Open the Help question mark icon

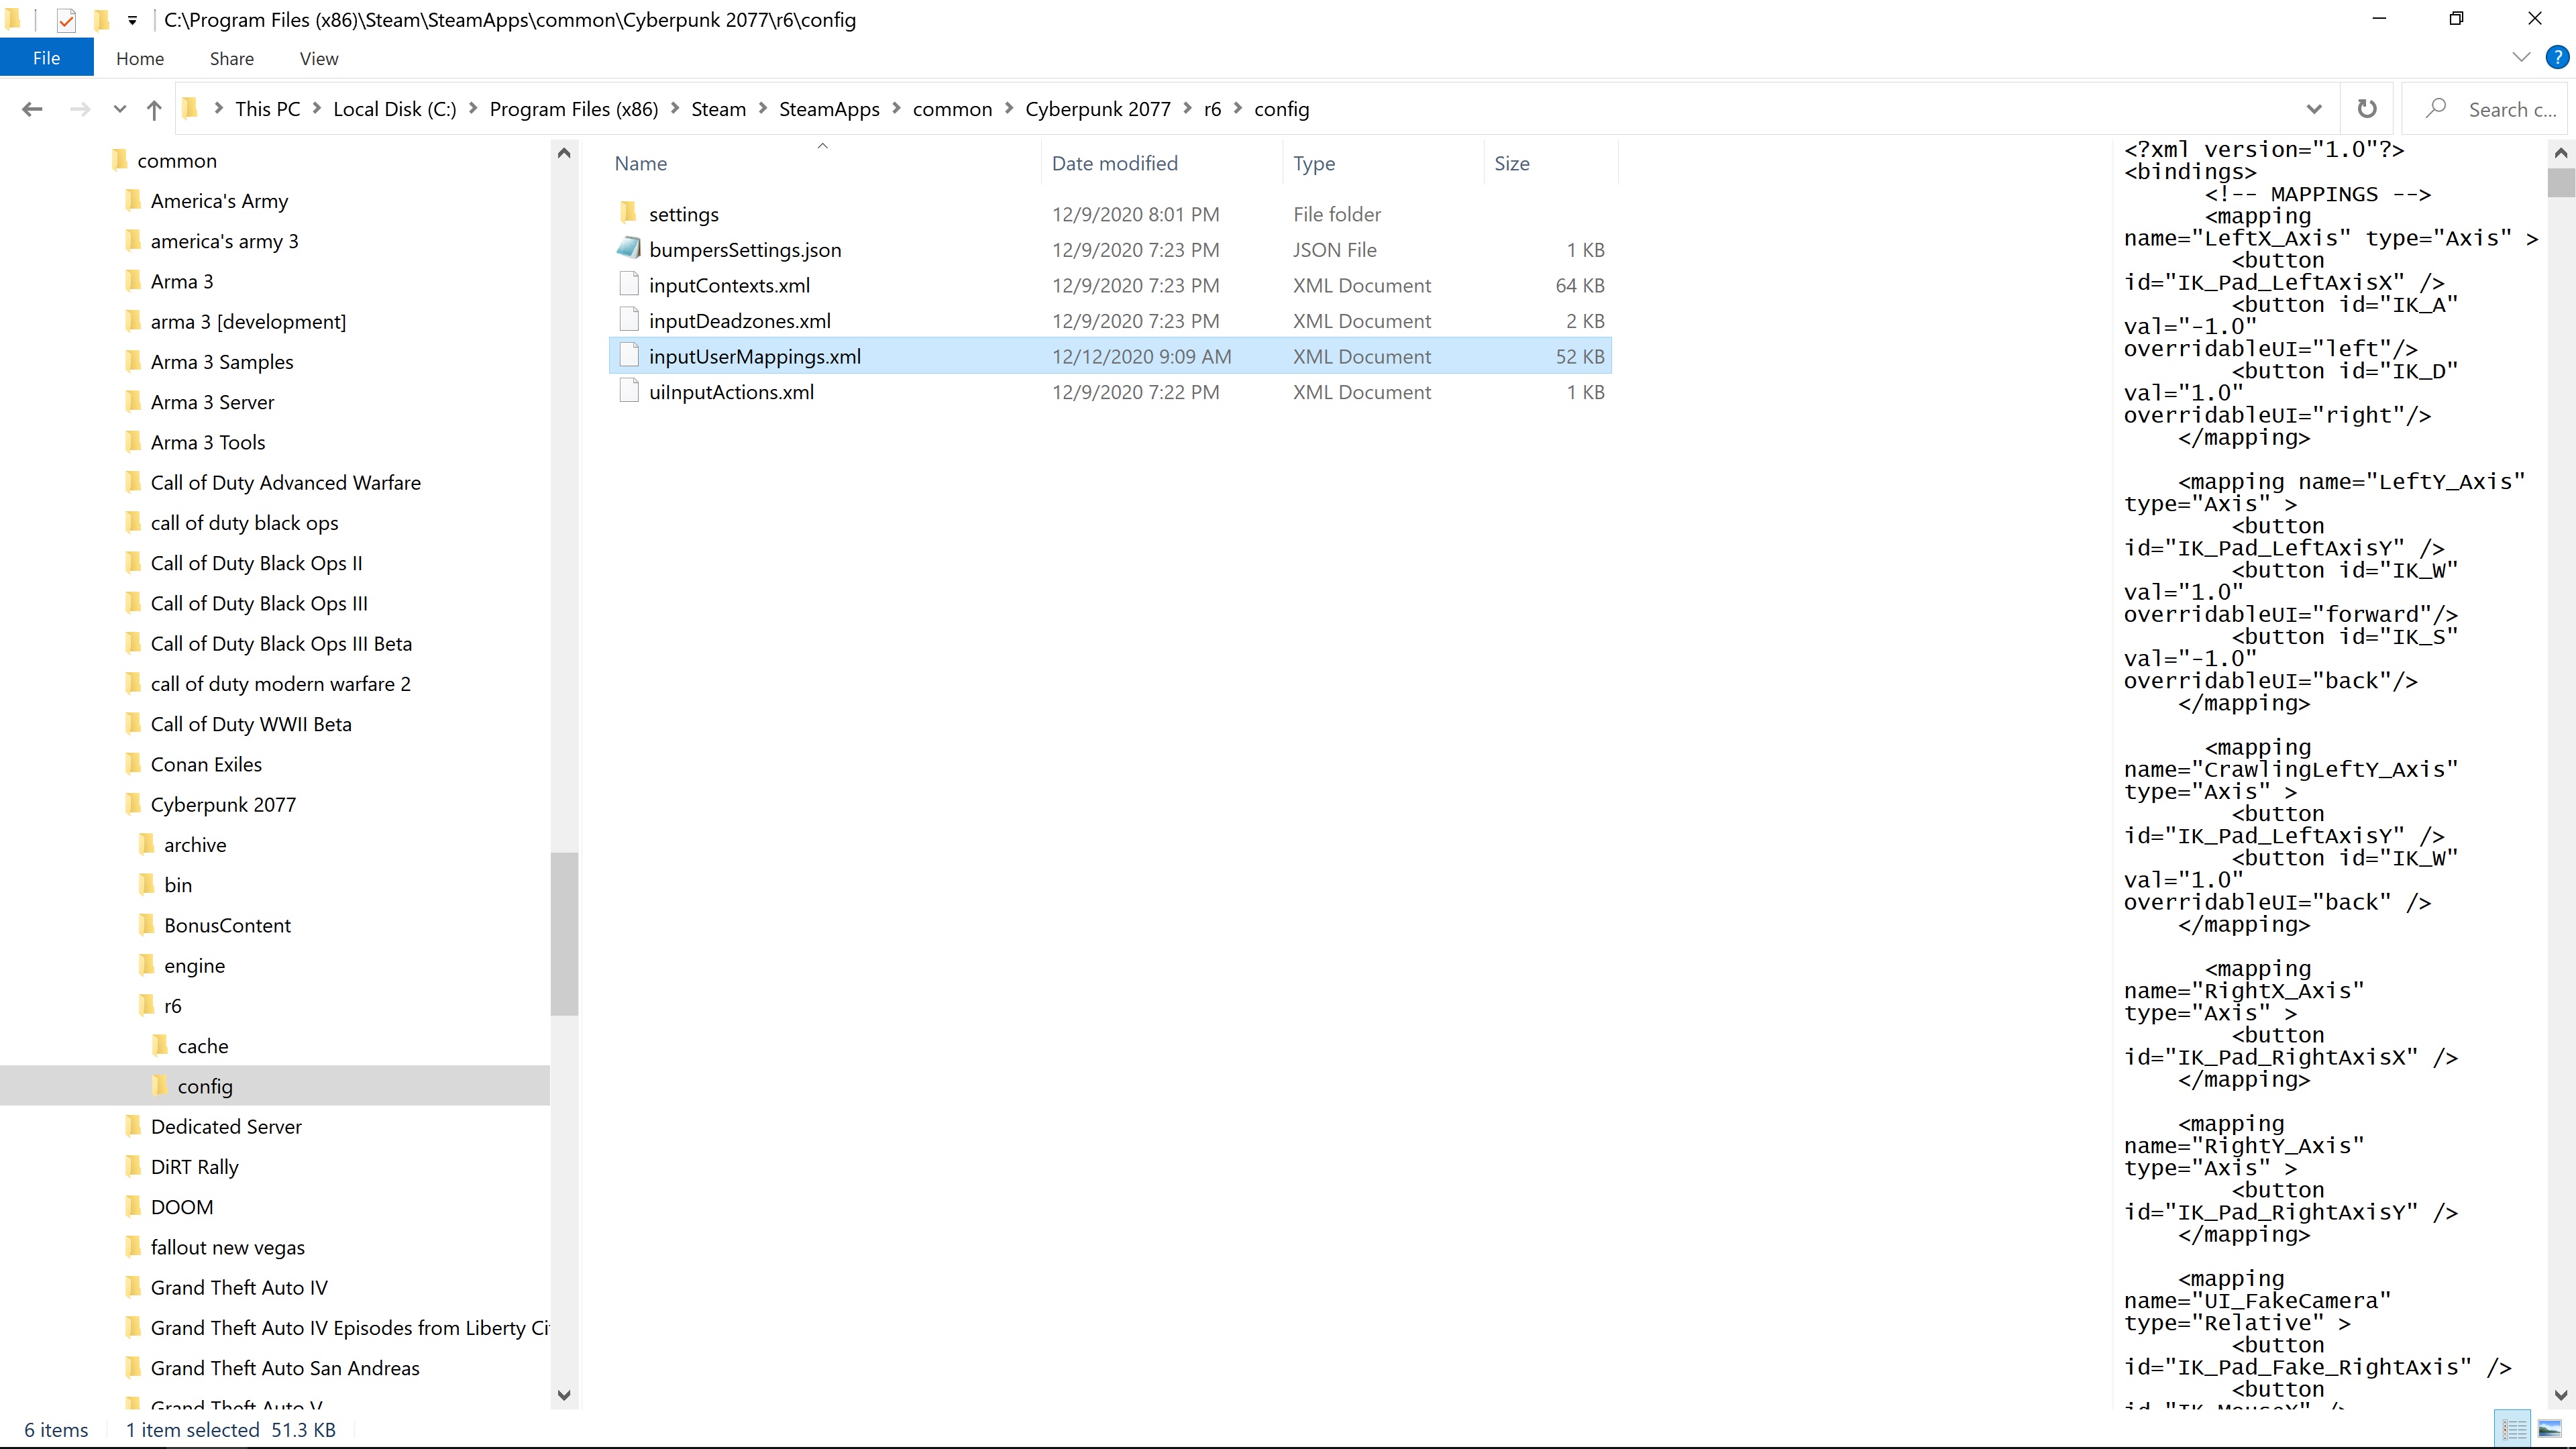tap(2556, 58)
